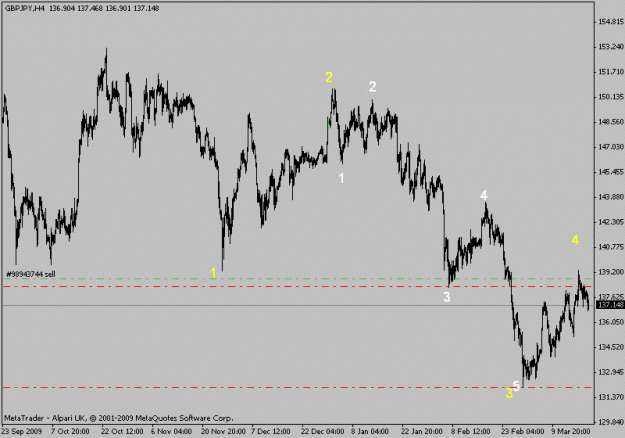Select the white wave label 1
The height and width of the screenshot is (438, 625).
pos(341,178)
